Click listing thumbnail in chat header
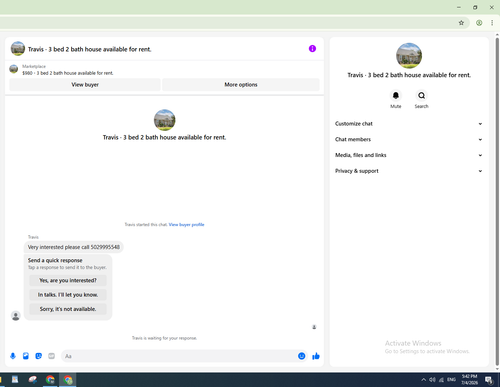The image size is (500, 387). coord(18,49)
